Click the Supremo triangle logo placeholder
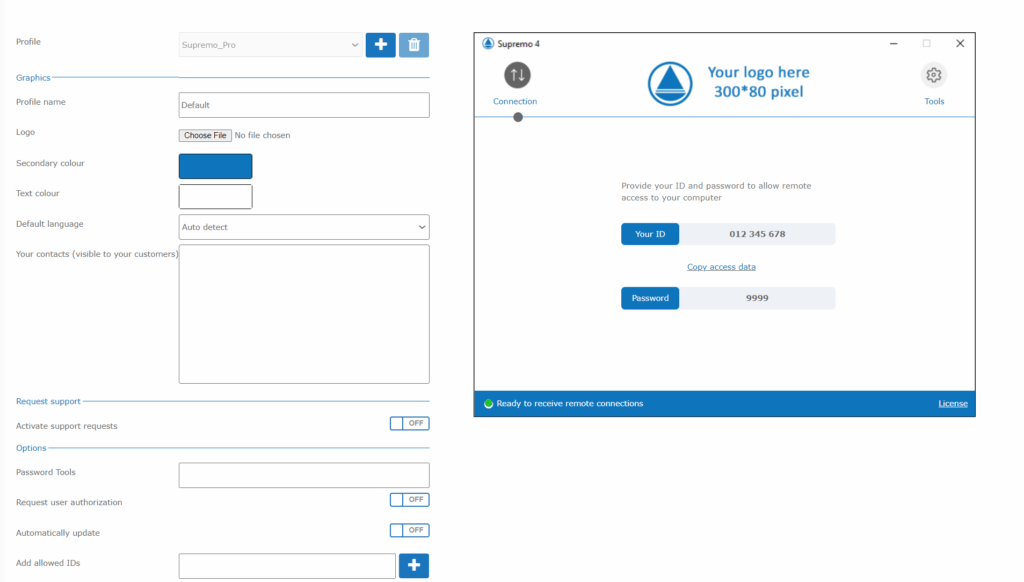This screenshot has width=1024, height=582. point(670,84)
